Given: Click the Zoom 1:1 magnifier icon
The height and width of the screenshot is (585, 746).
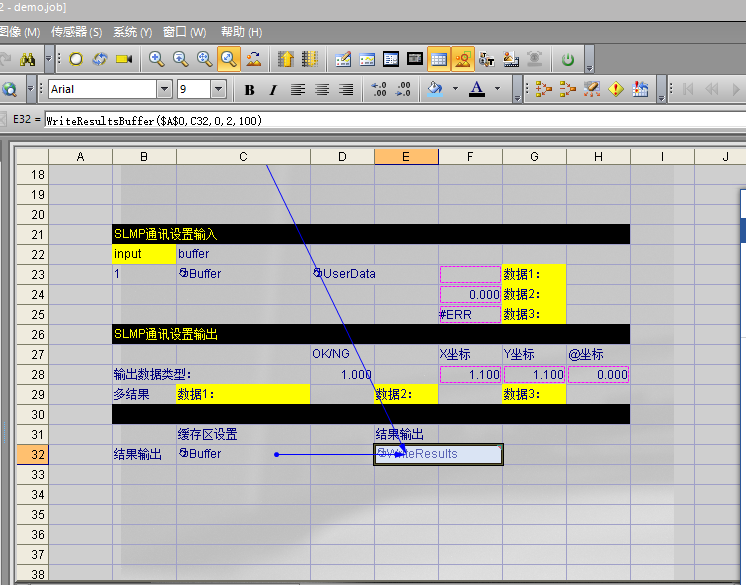Looking at the screenshot, I should pyautogui.click(x=205, y=59).
